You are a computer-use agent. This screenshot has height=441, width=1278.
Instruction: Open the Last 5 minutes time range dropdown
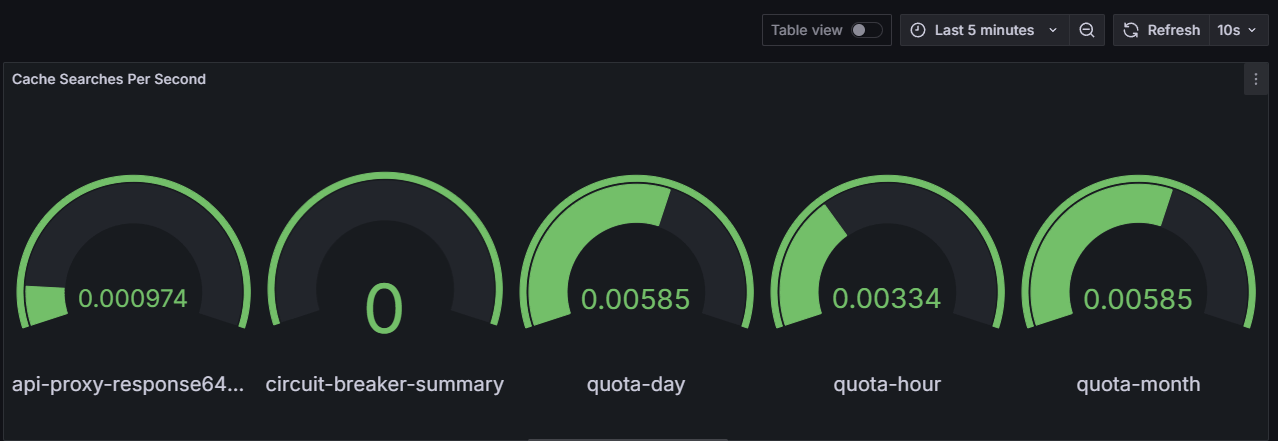(x=984, y=30)
